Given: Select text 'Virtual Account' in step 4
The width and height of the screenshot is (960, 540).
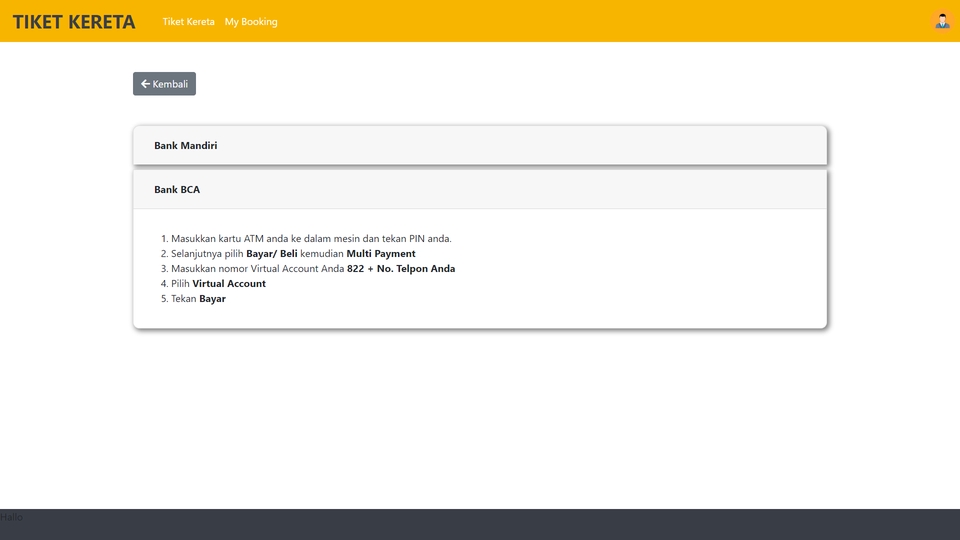Looking at the screenshot, I should 229,283.
